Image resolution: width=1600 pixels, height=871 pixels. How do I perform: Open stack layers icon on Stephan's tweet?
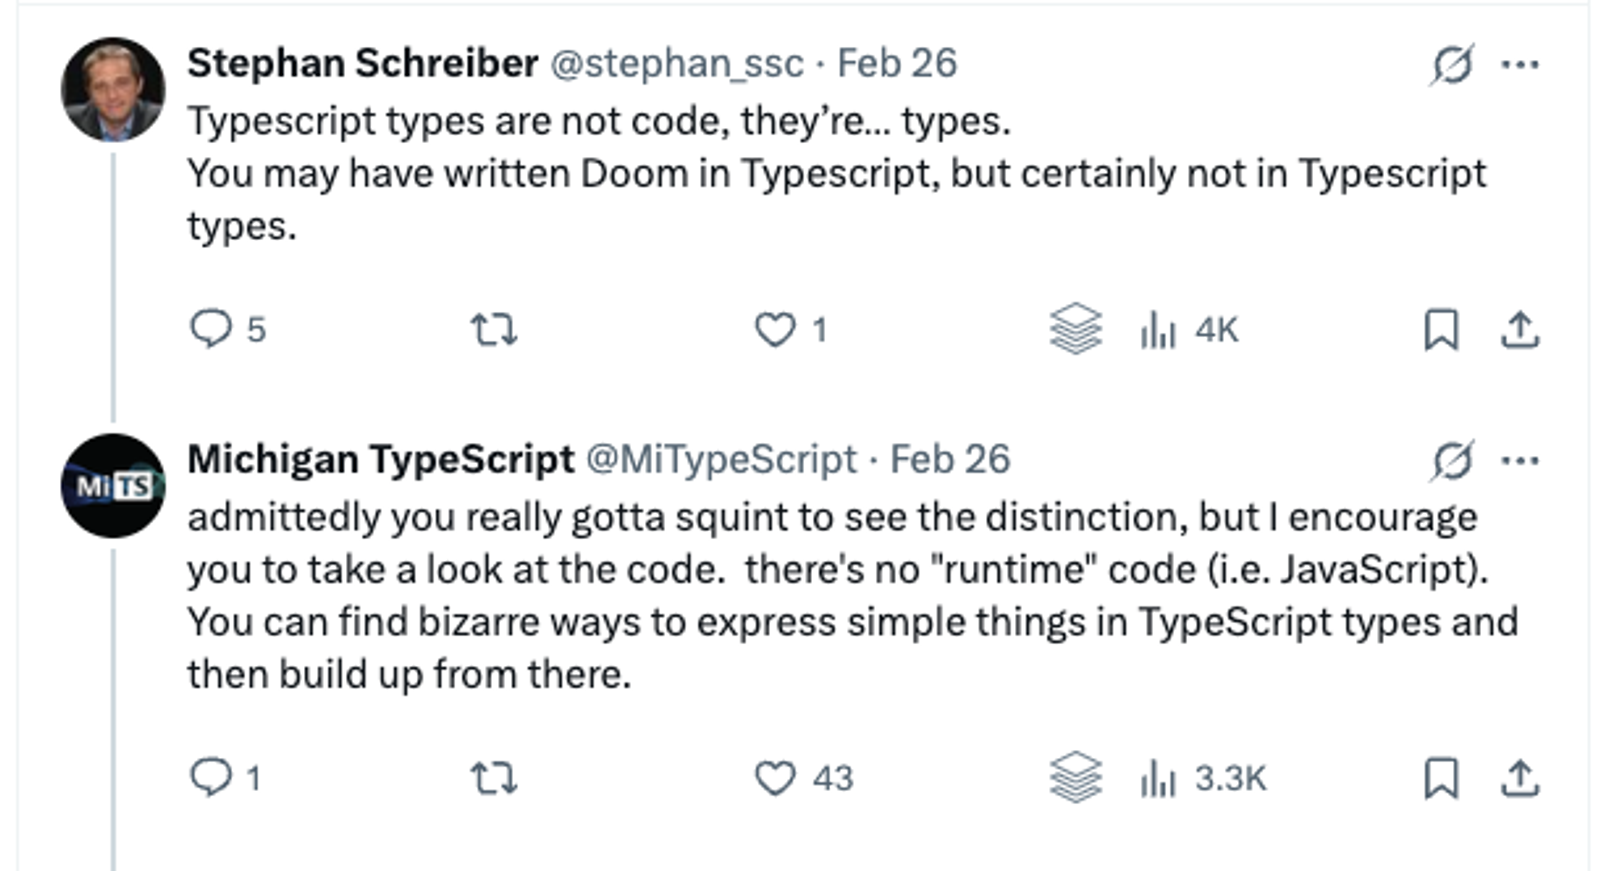[x=1075, y=329]
